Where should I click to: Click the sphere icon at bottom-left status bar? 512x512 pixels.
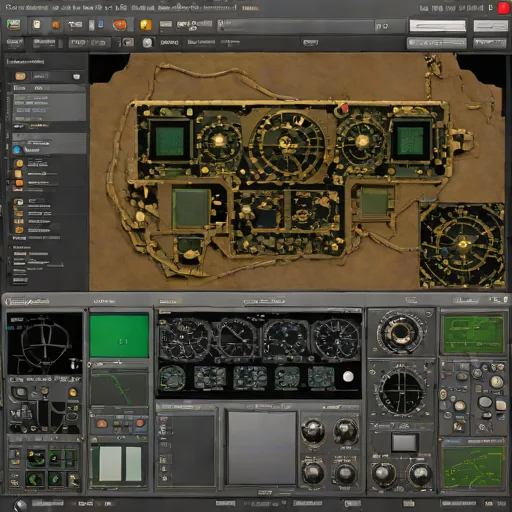(x=20, y=505)
